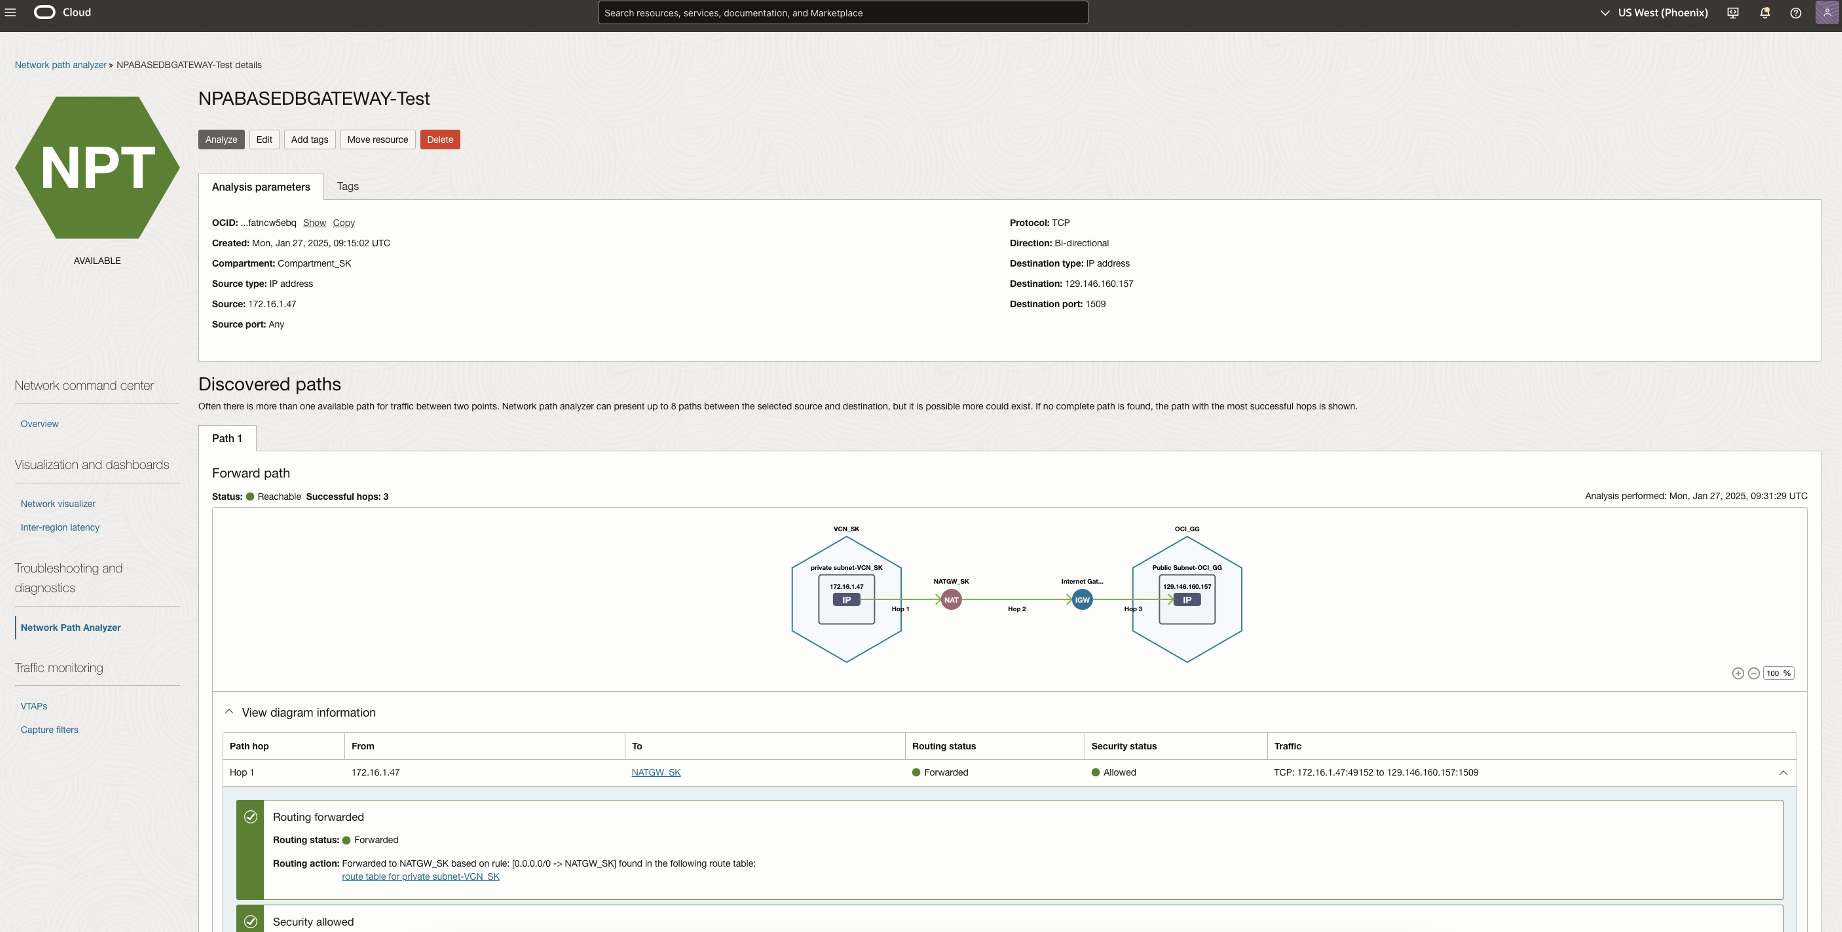Viewport: 1842px width, 932px height.
Task: Click Move resource button
Action: tap(377, 140)
